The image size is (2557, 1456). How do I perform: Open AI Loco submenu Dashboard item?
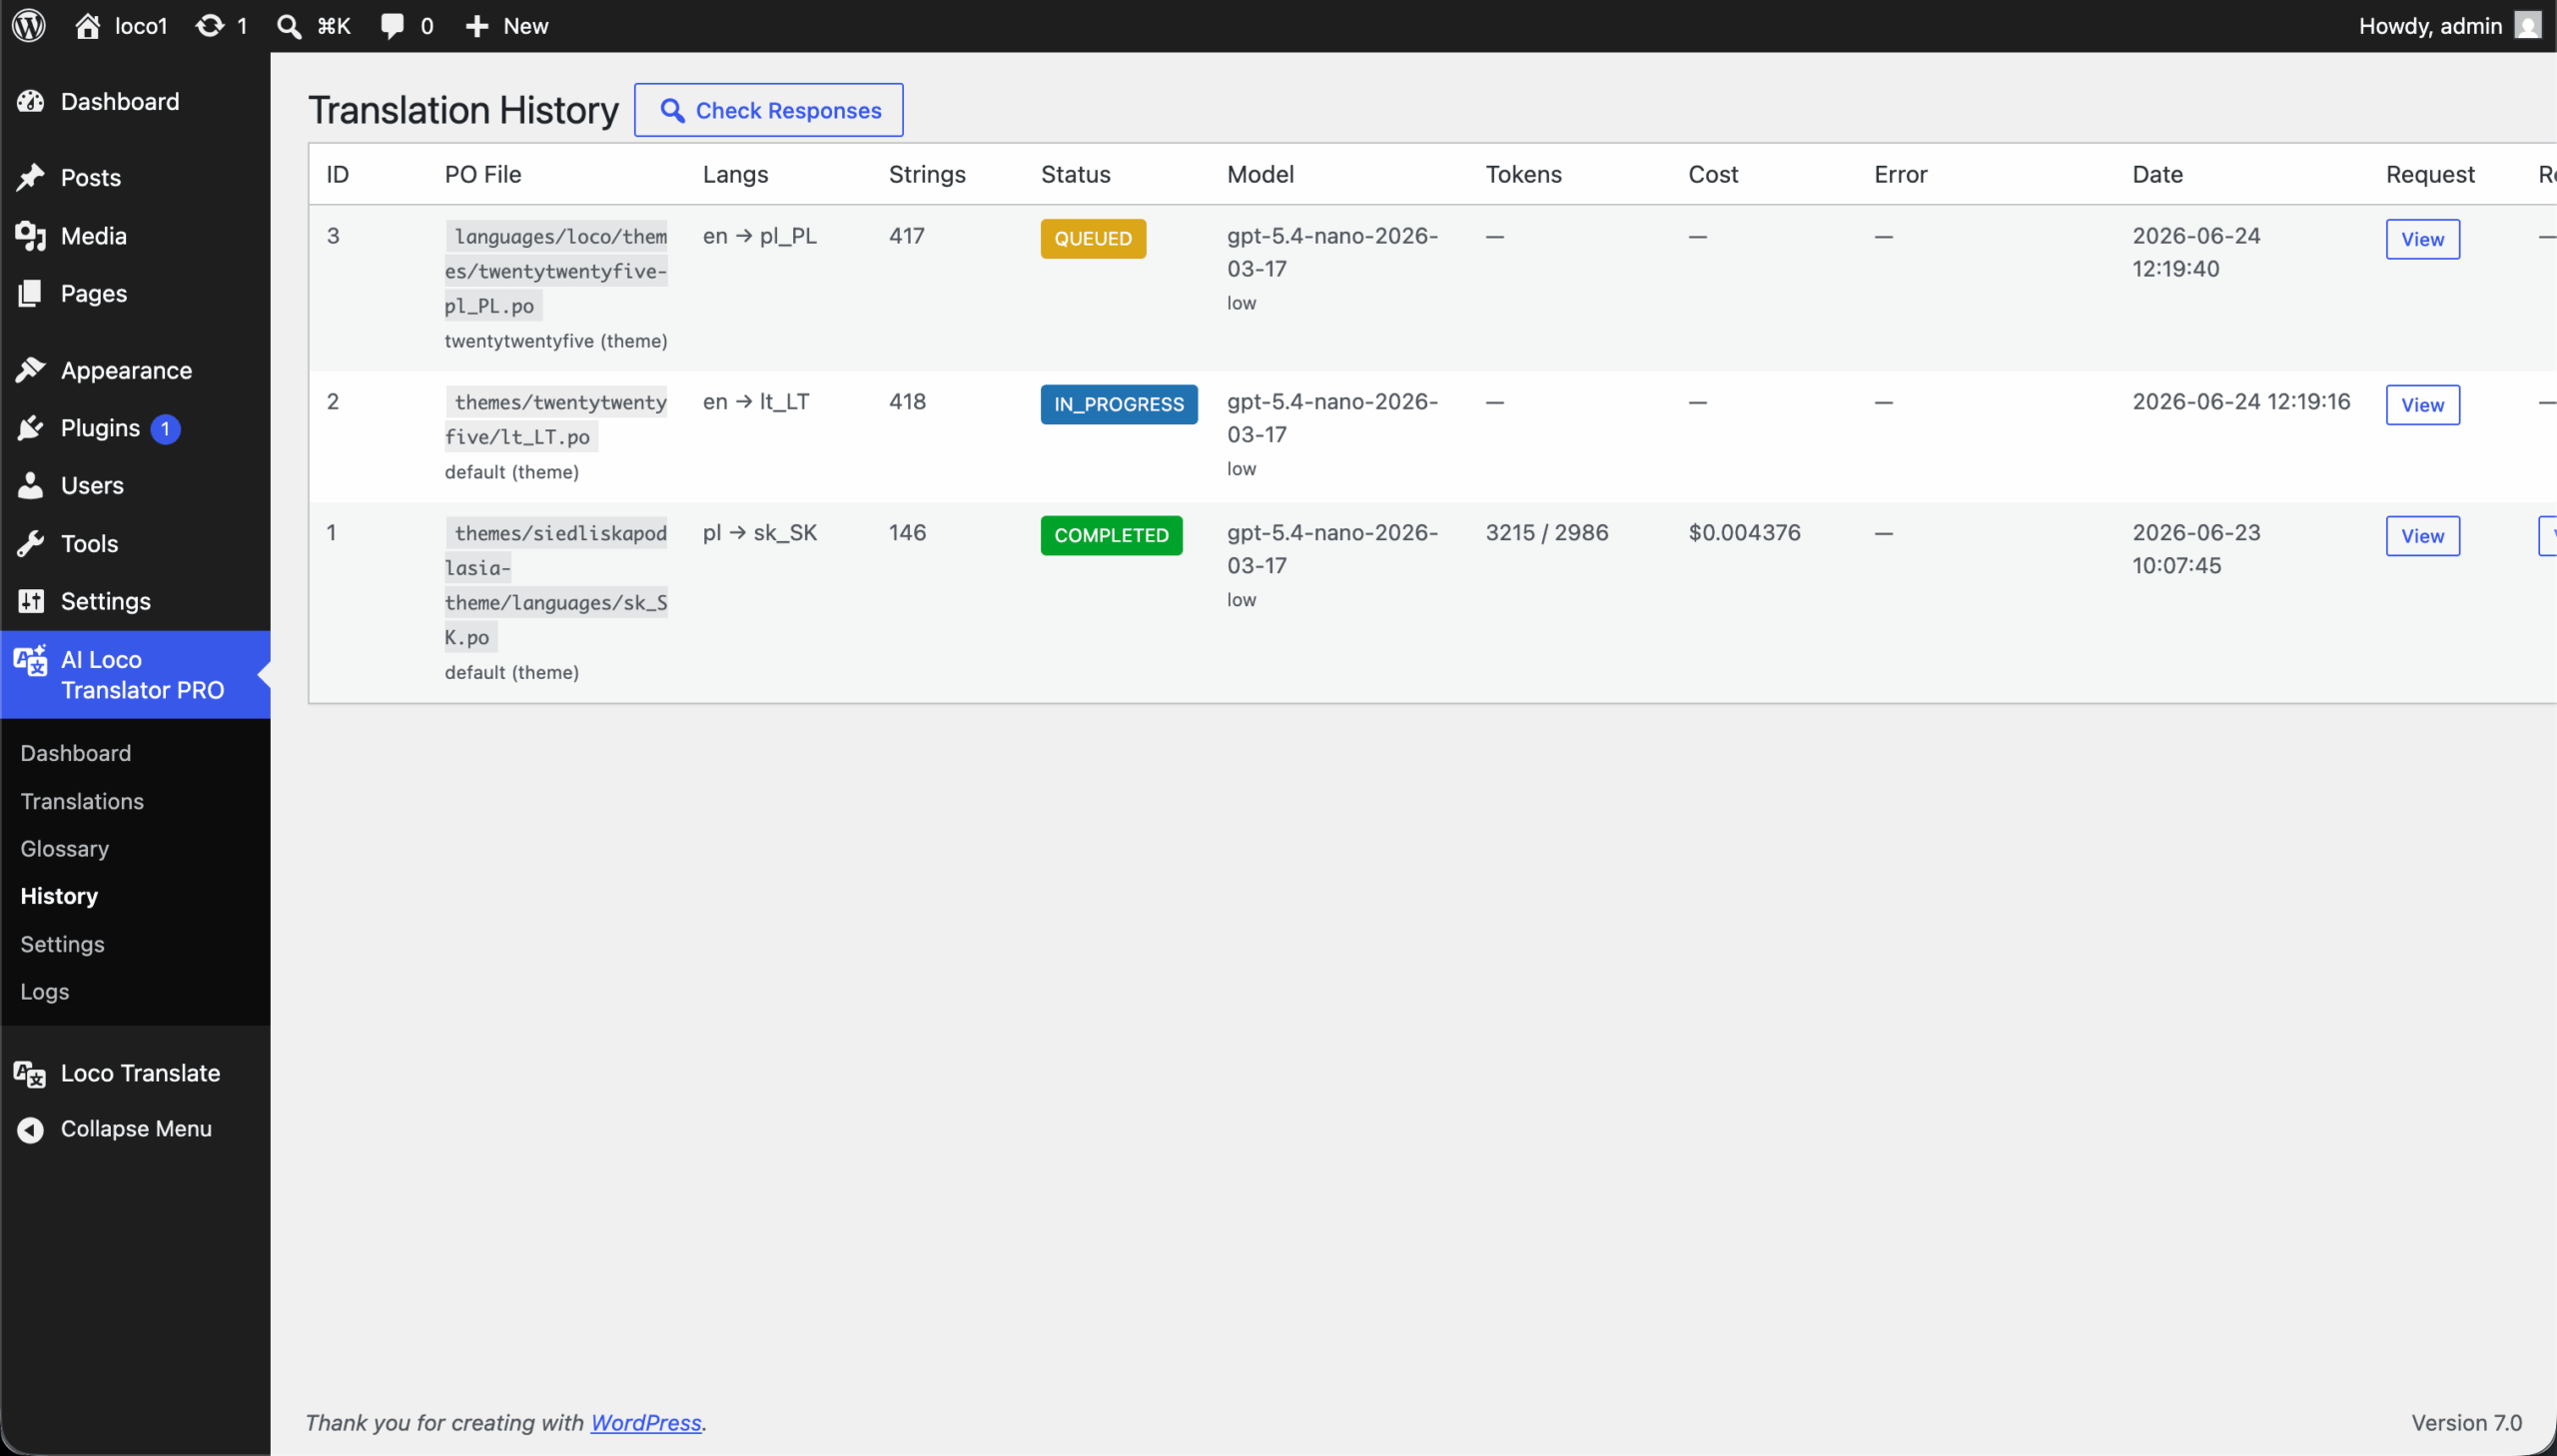[x=76, y=753]
